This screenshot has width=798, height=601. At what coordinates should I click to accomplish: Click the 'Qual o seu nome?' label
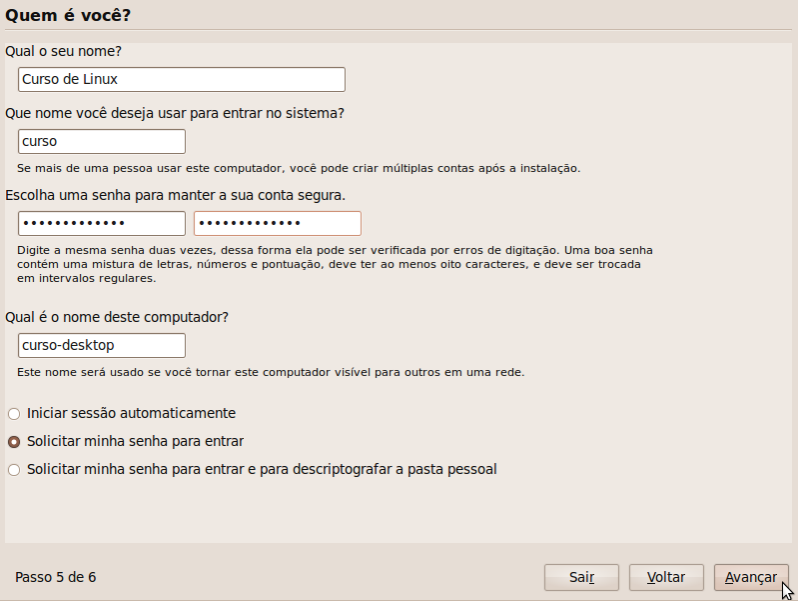[63, 51]
